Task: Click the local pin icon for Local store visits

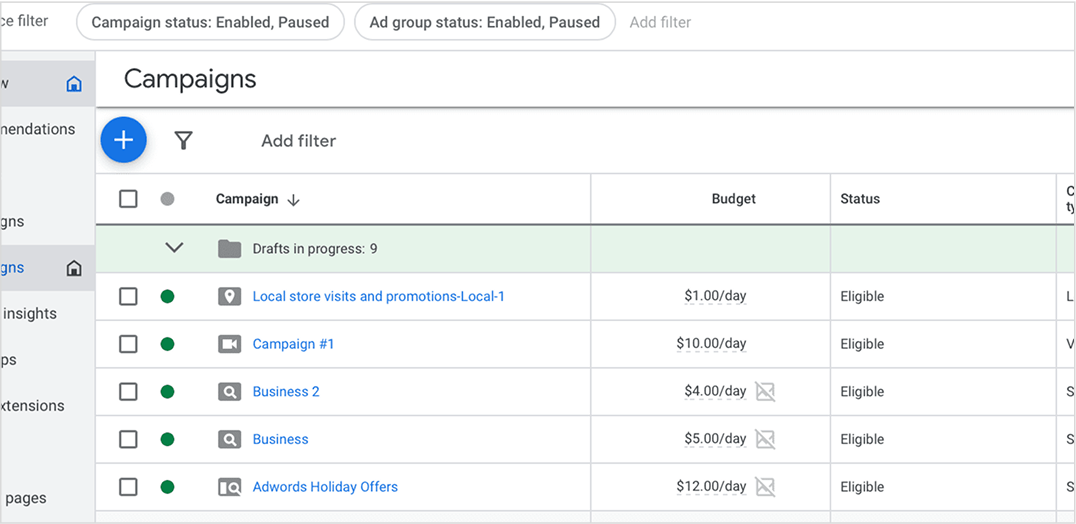Action: point(230,297)
